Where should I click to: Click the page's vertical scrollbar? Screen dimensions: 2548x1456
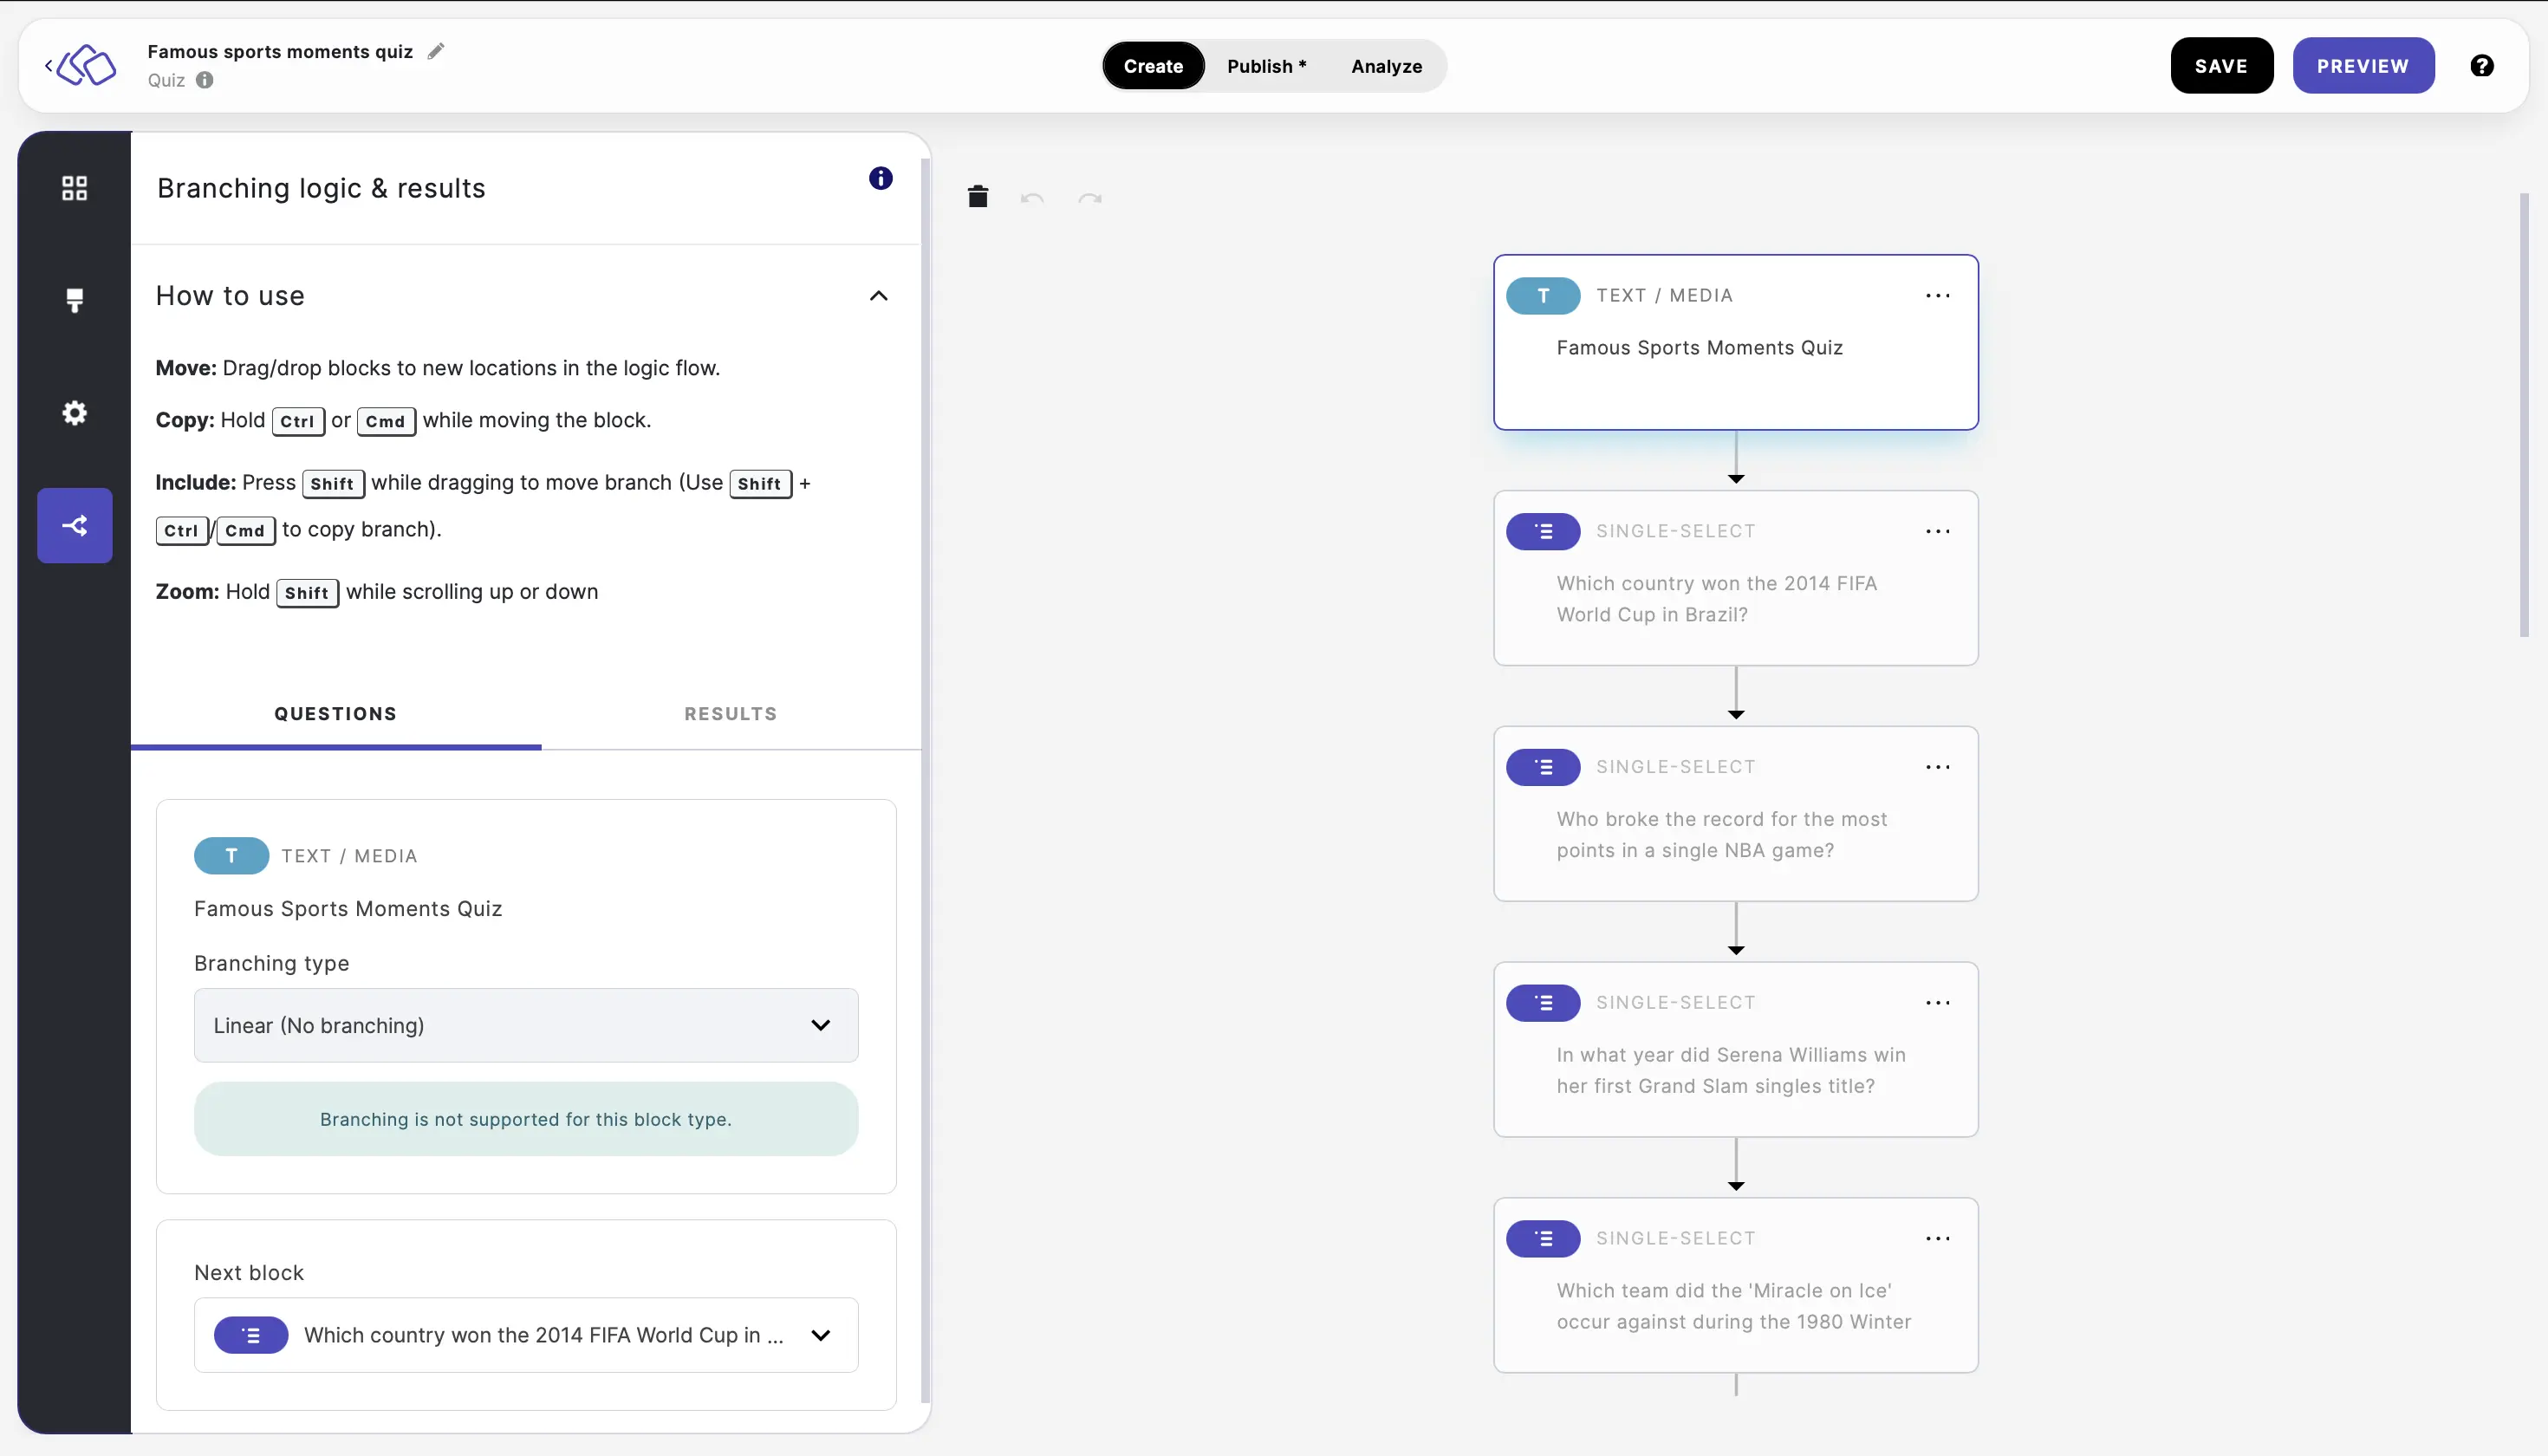(2524, 415)
